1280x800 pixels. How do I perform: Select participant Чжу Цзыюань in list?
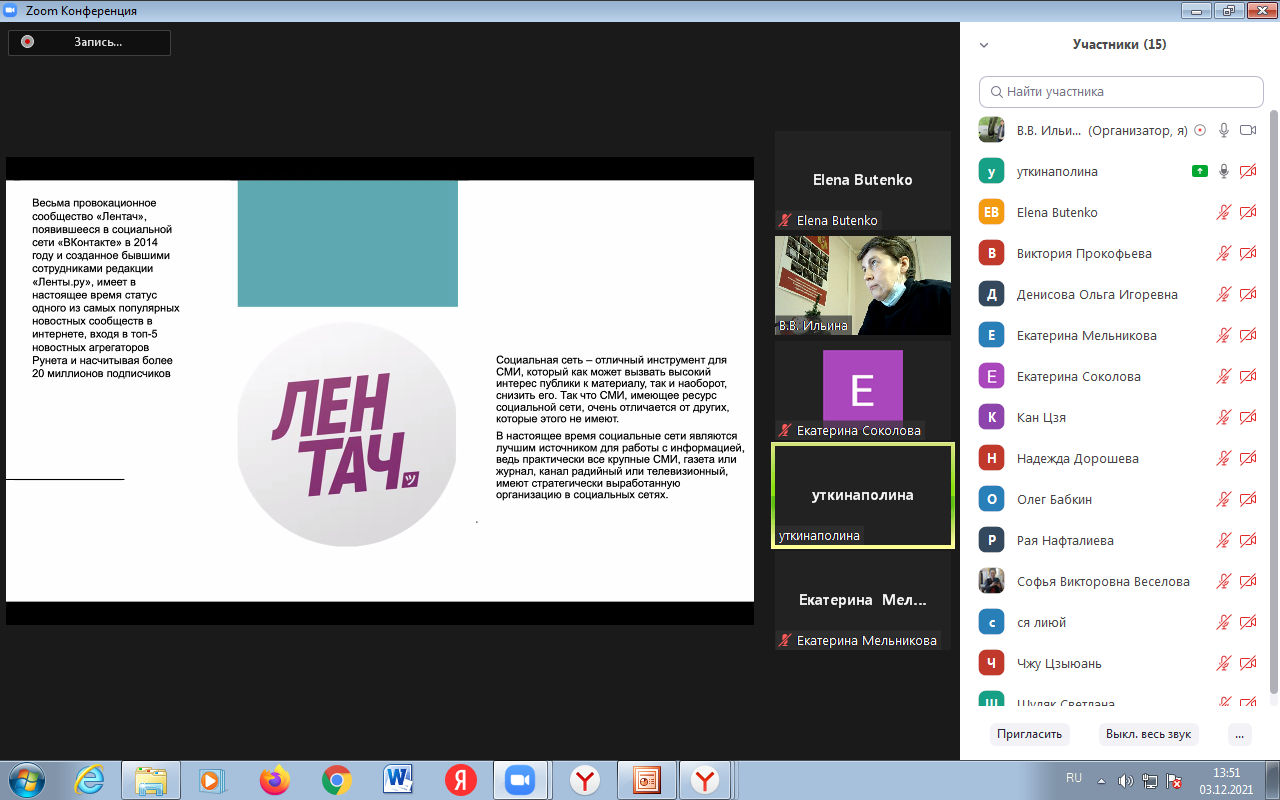(x=1115, y=663)
